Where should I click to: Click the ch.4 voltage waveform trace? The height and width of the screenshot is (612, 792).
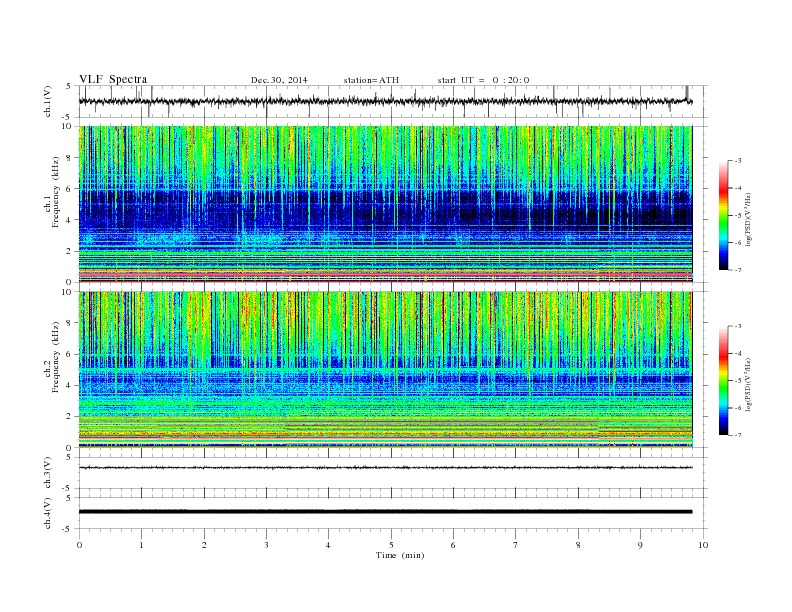tap(385, 512)
